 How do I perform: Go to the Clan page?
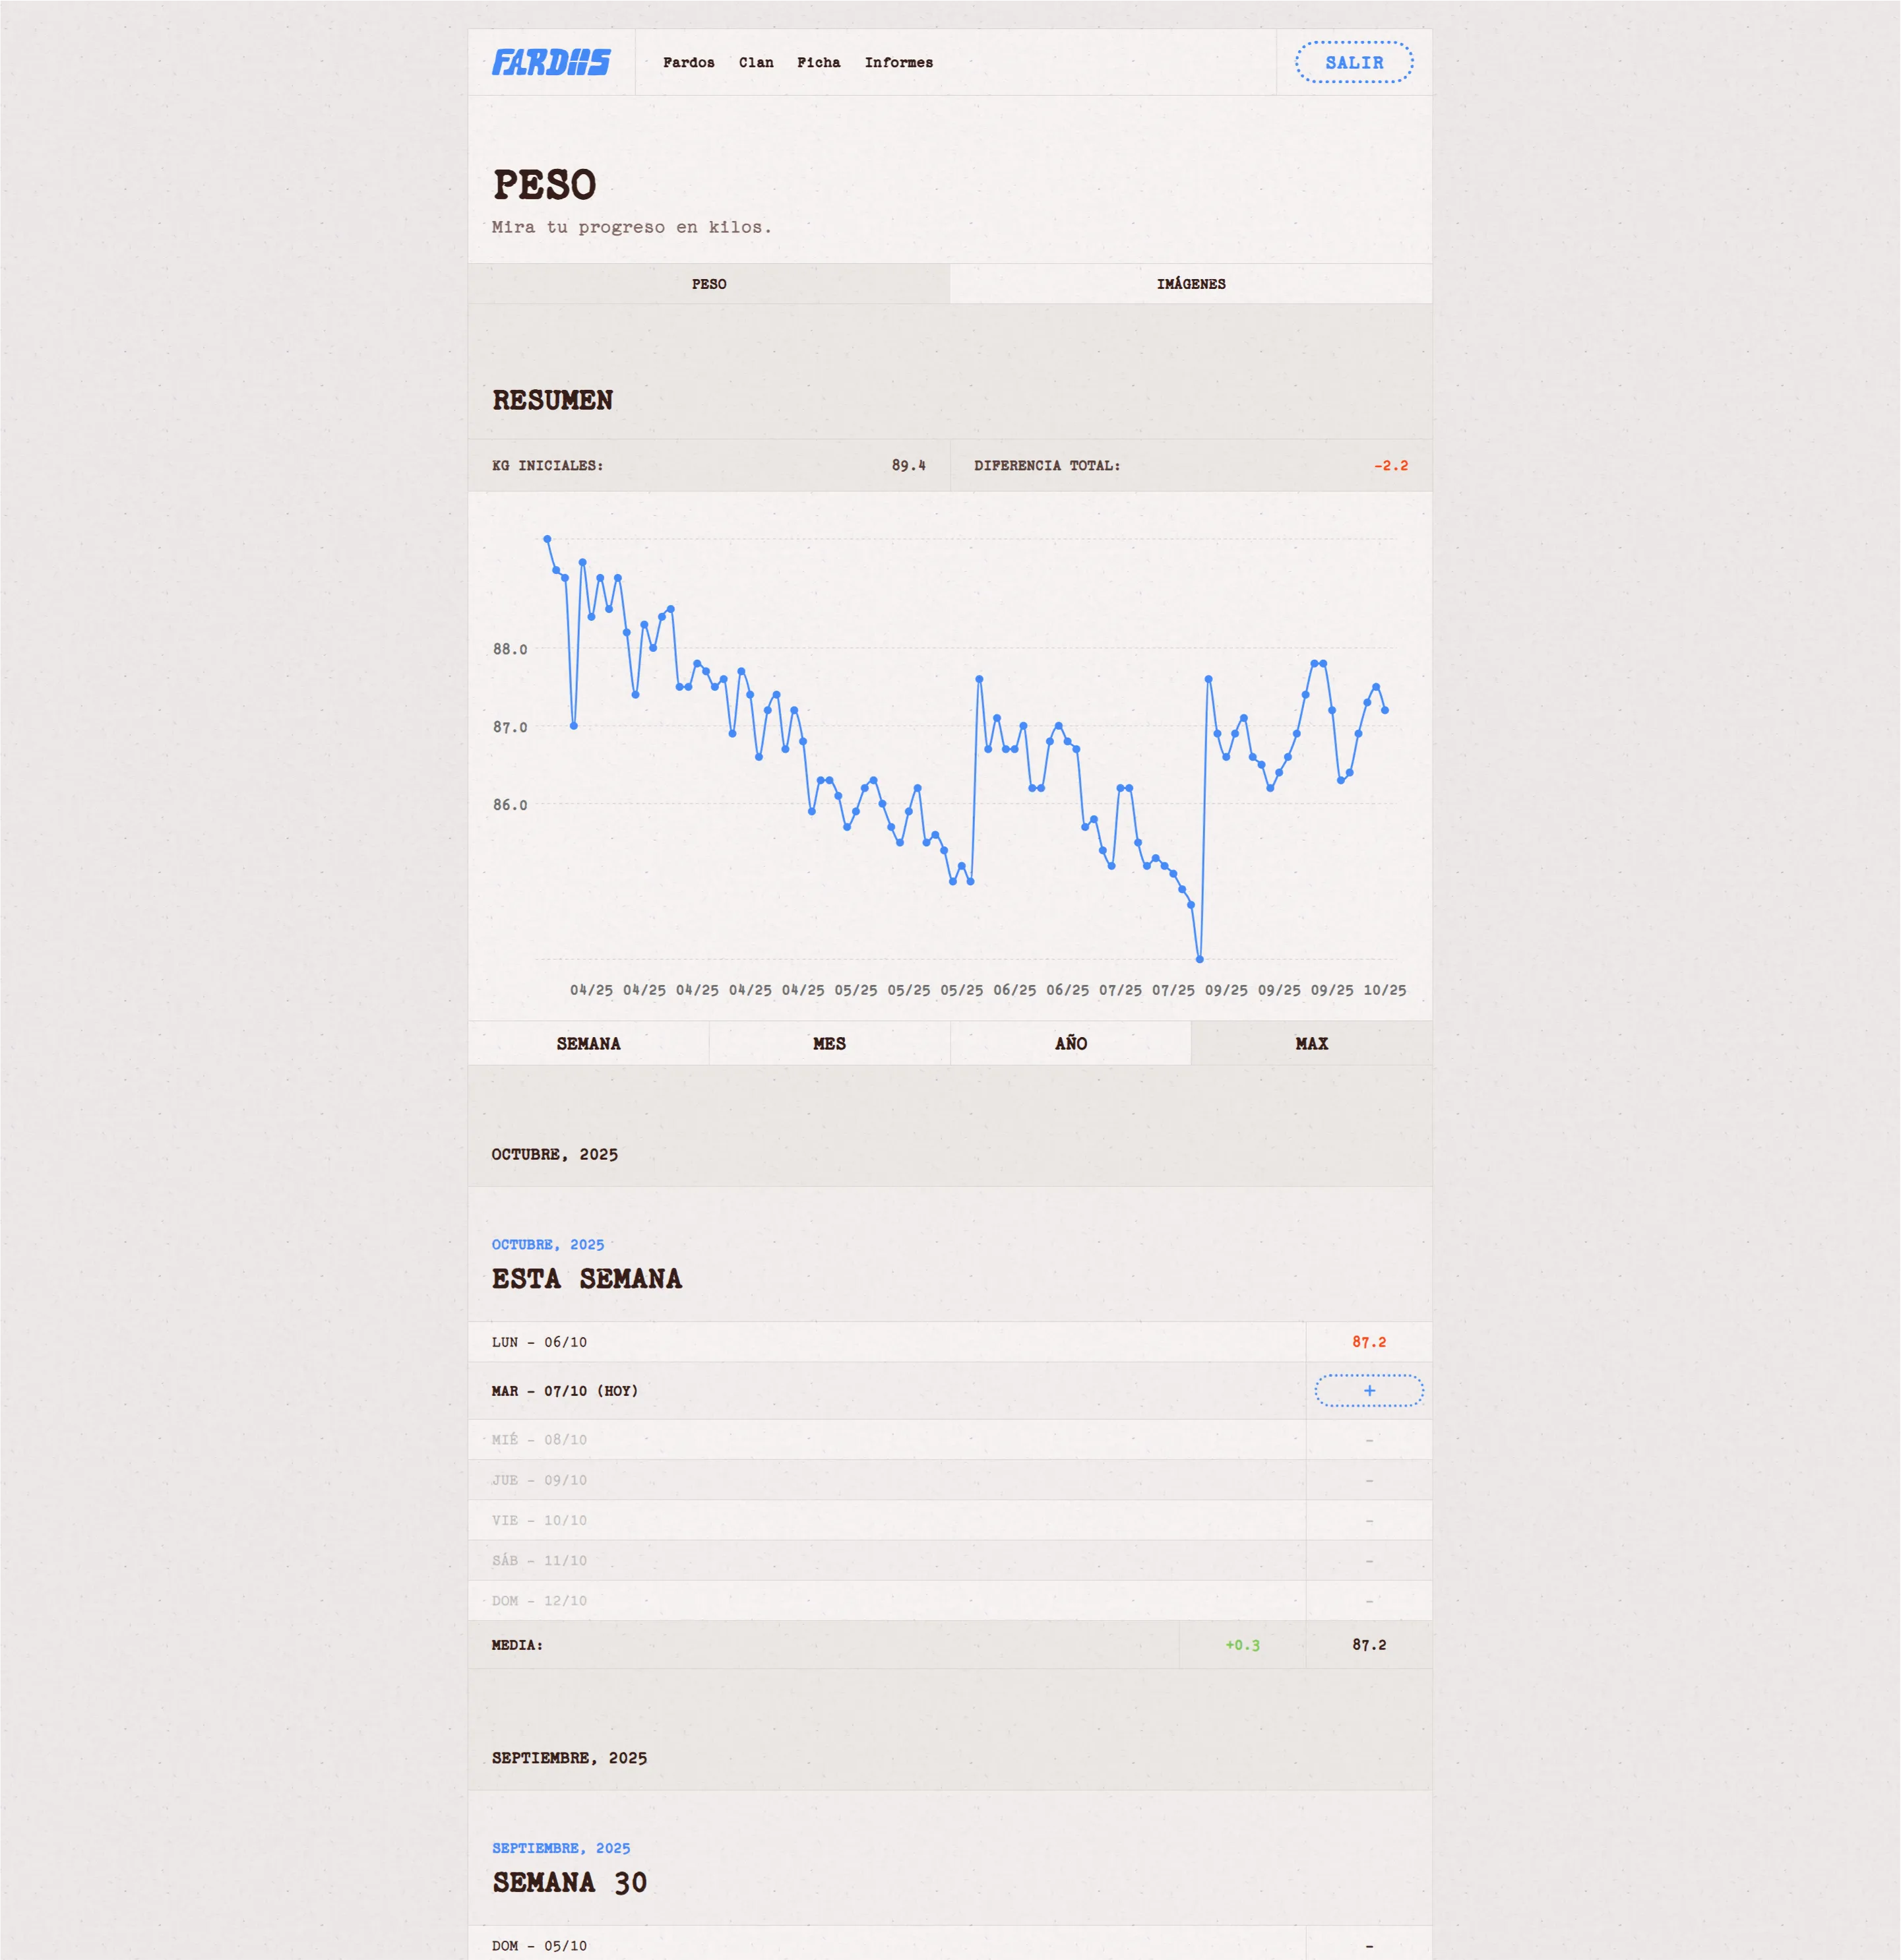(756, 63)
